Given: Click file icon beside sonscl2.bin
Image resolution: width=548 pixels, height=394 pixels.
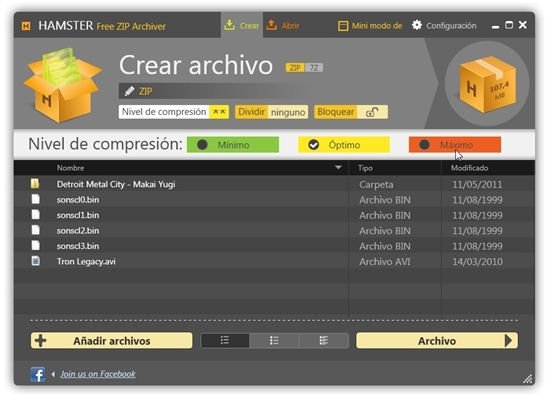Looking at the screenshot, I should coord(35,230).
